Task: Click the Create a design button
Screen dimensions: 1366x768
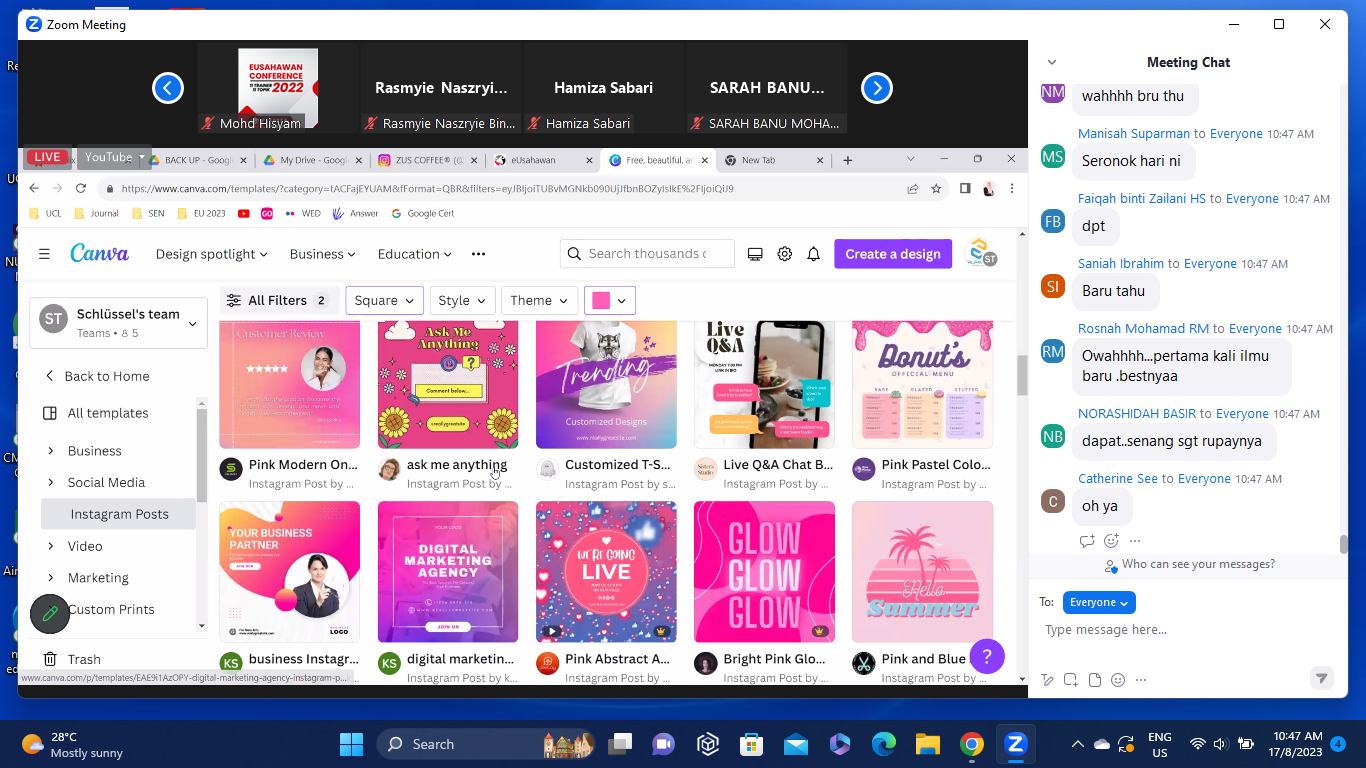Action: [x=892, y=254]
